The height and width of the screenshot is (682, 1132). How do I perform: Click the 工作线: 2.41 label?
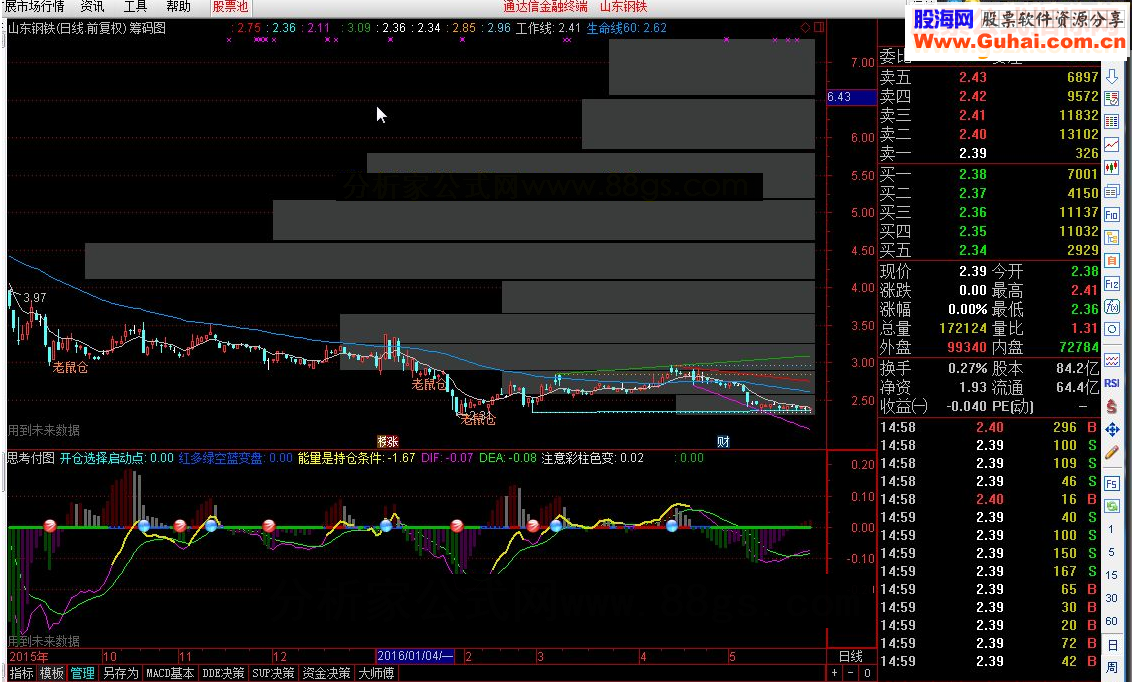click(548, 28)
